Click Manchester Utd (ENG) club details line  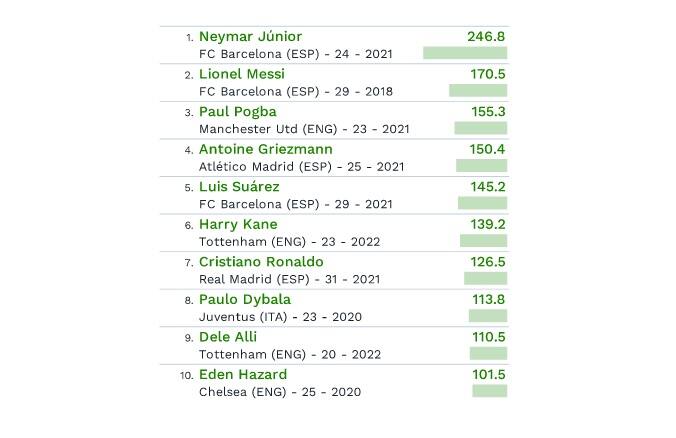[304, 129]
